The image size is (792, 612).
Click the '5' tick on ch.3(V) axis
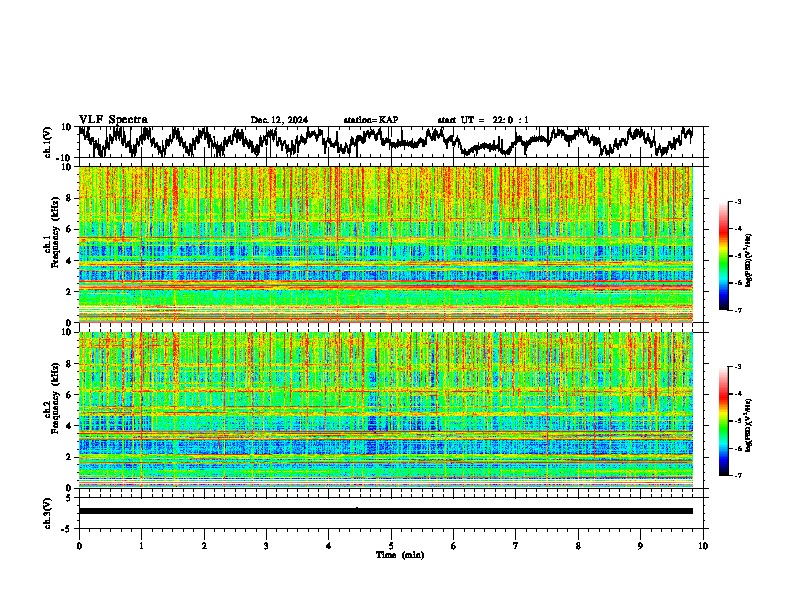pos(69,498)
